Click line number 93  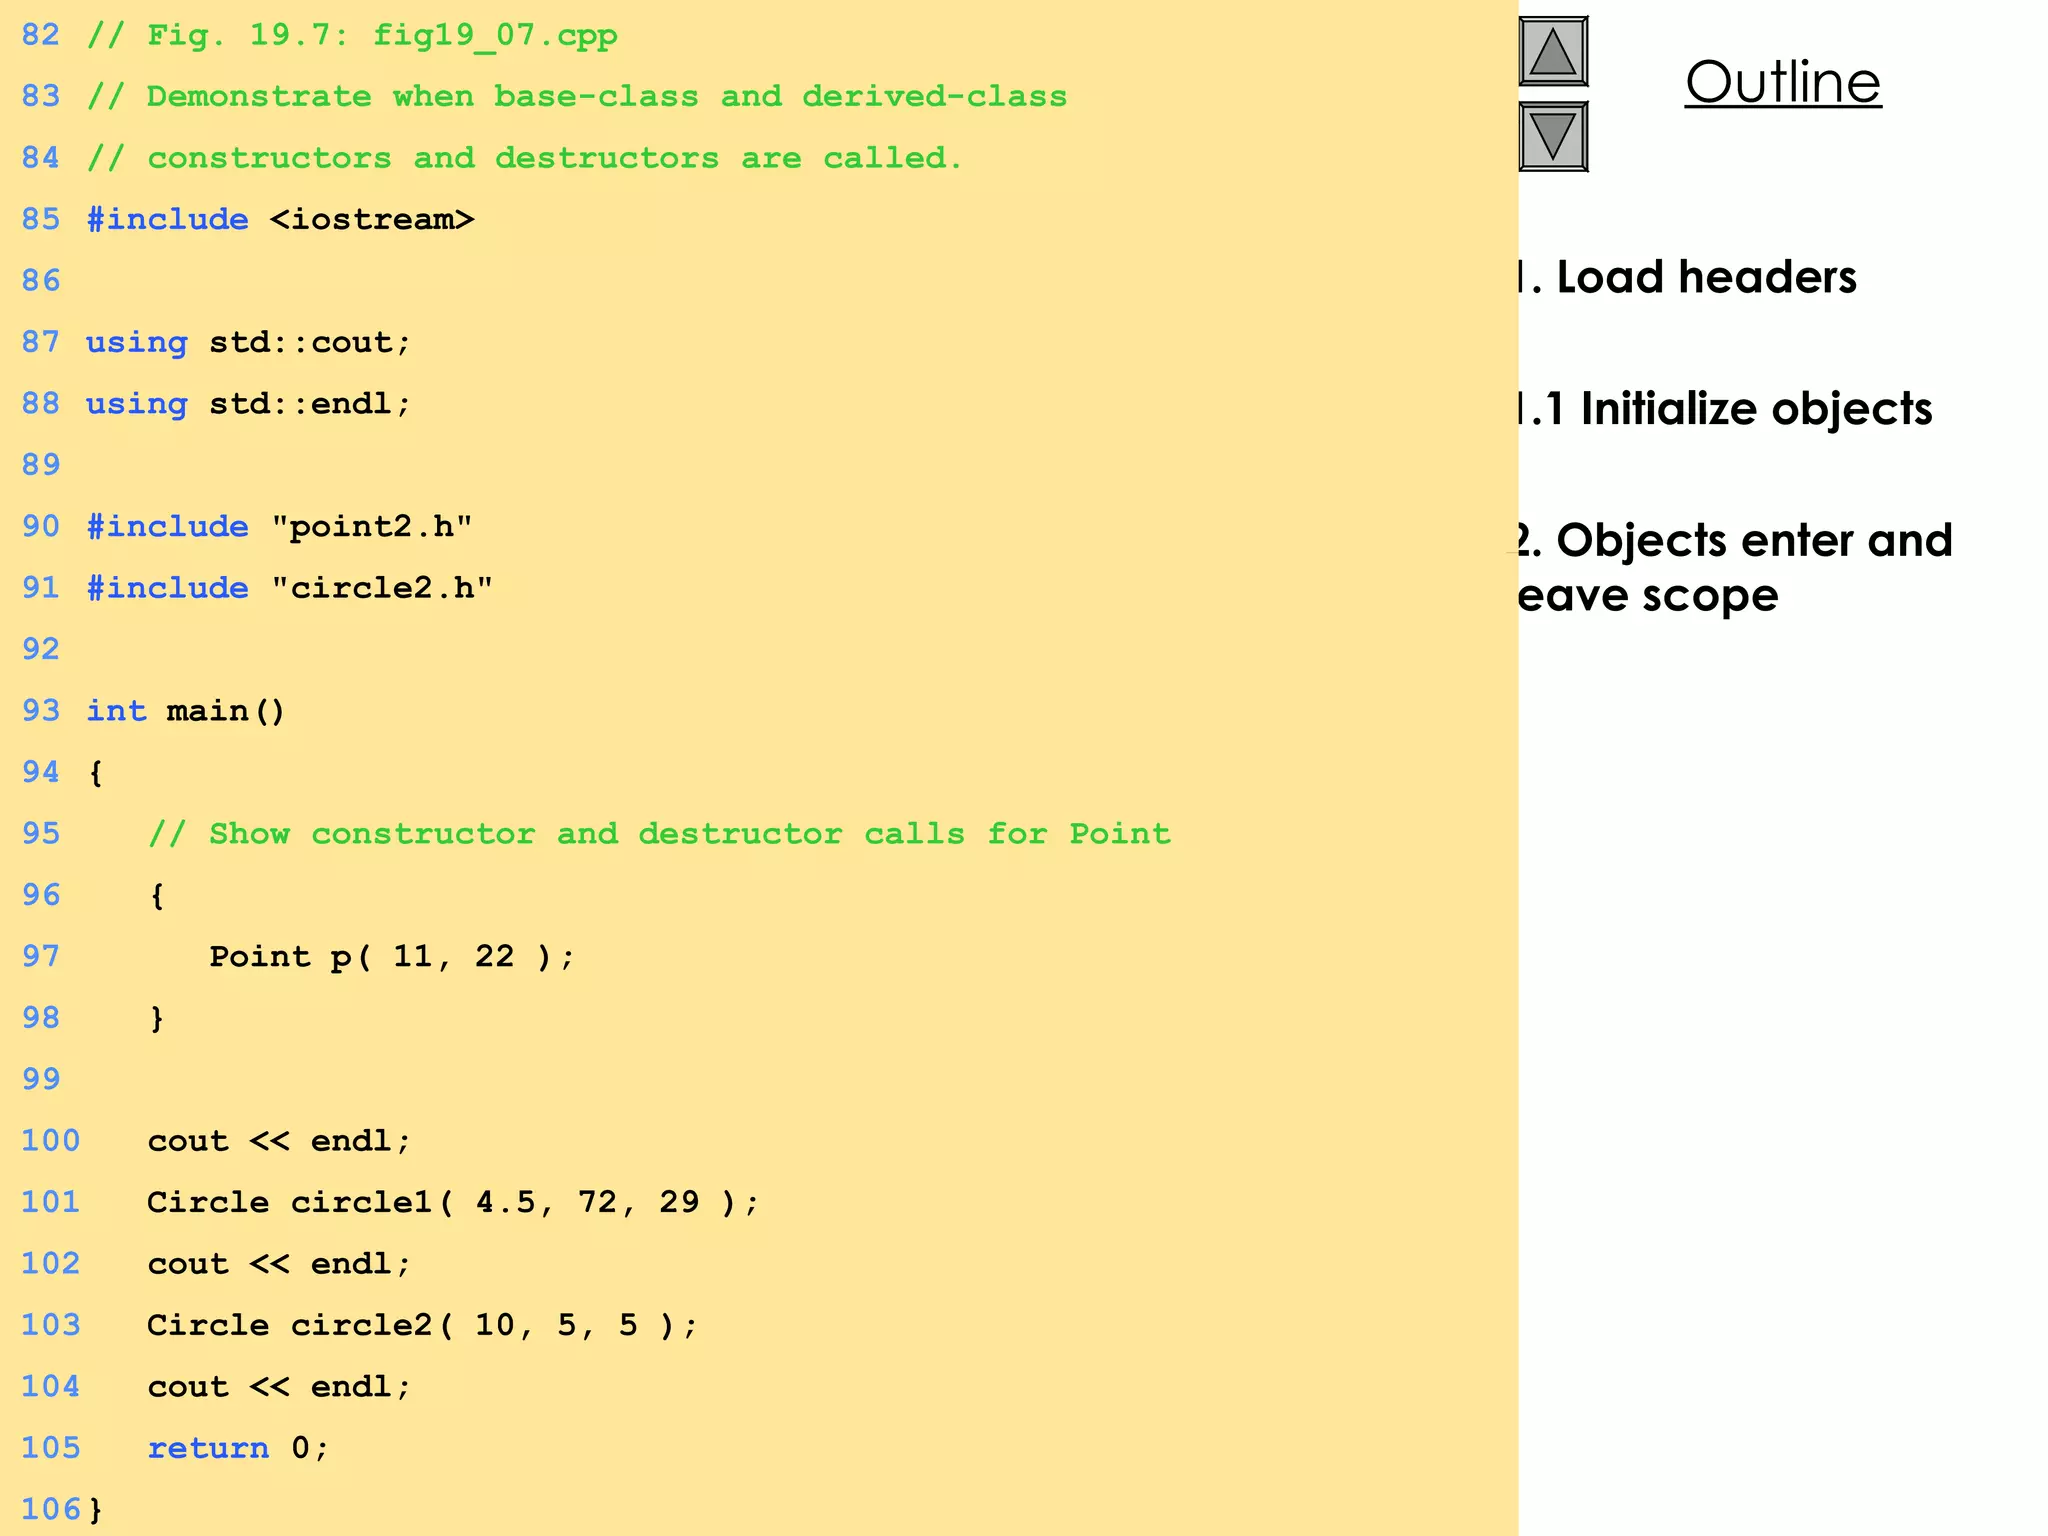41,711
